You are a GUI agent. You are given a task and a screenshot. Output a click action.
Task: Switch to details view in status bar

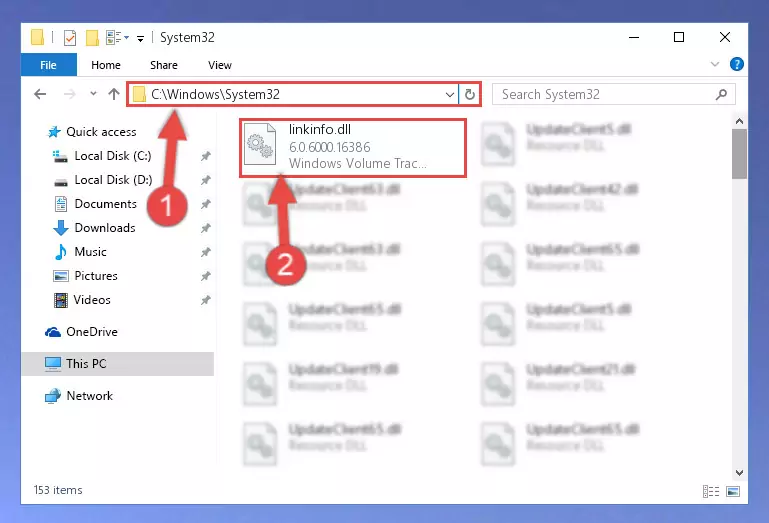(711, 491)
